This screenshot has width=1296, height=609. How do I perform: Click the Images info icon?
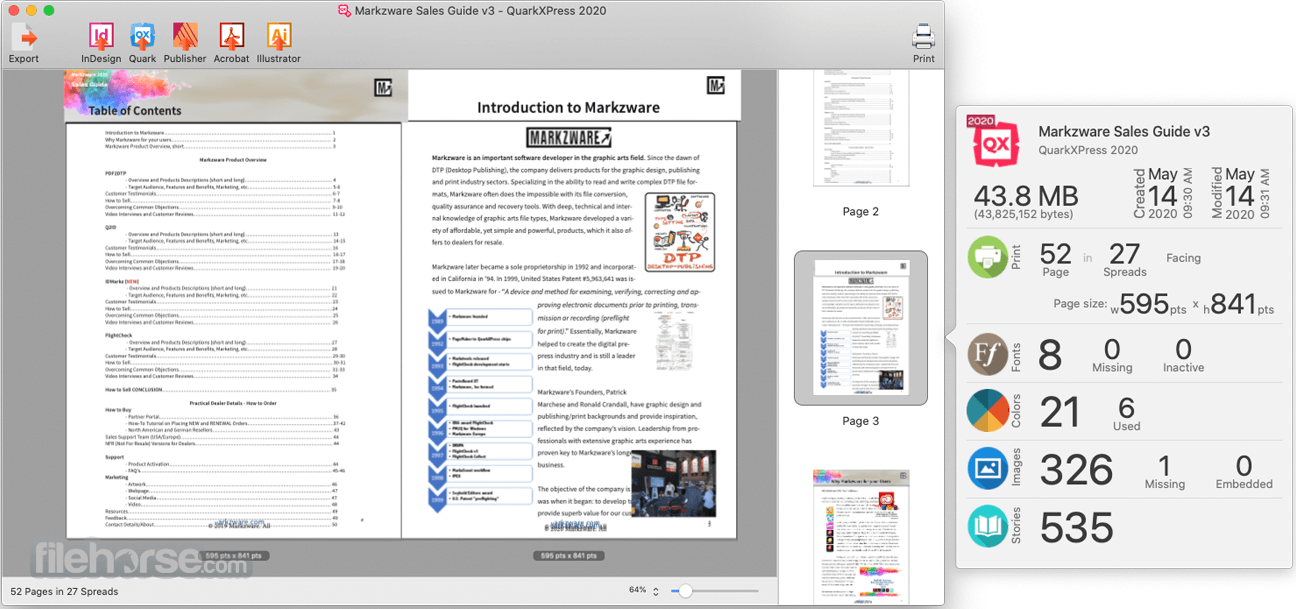click(987, 468)
